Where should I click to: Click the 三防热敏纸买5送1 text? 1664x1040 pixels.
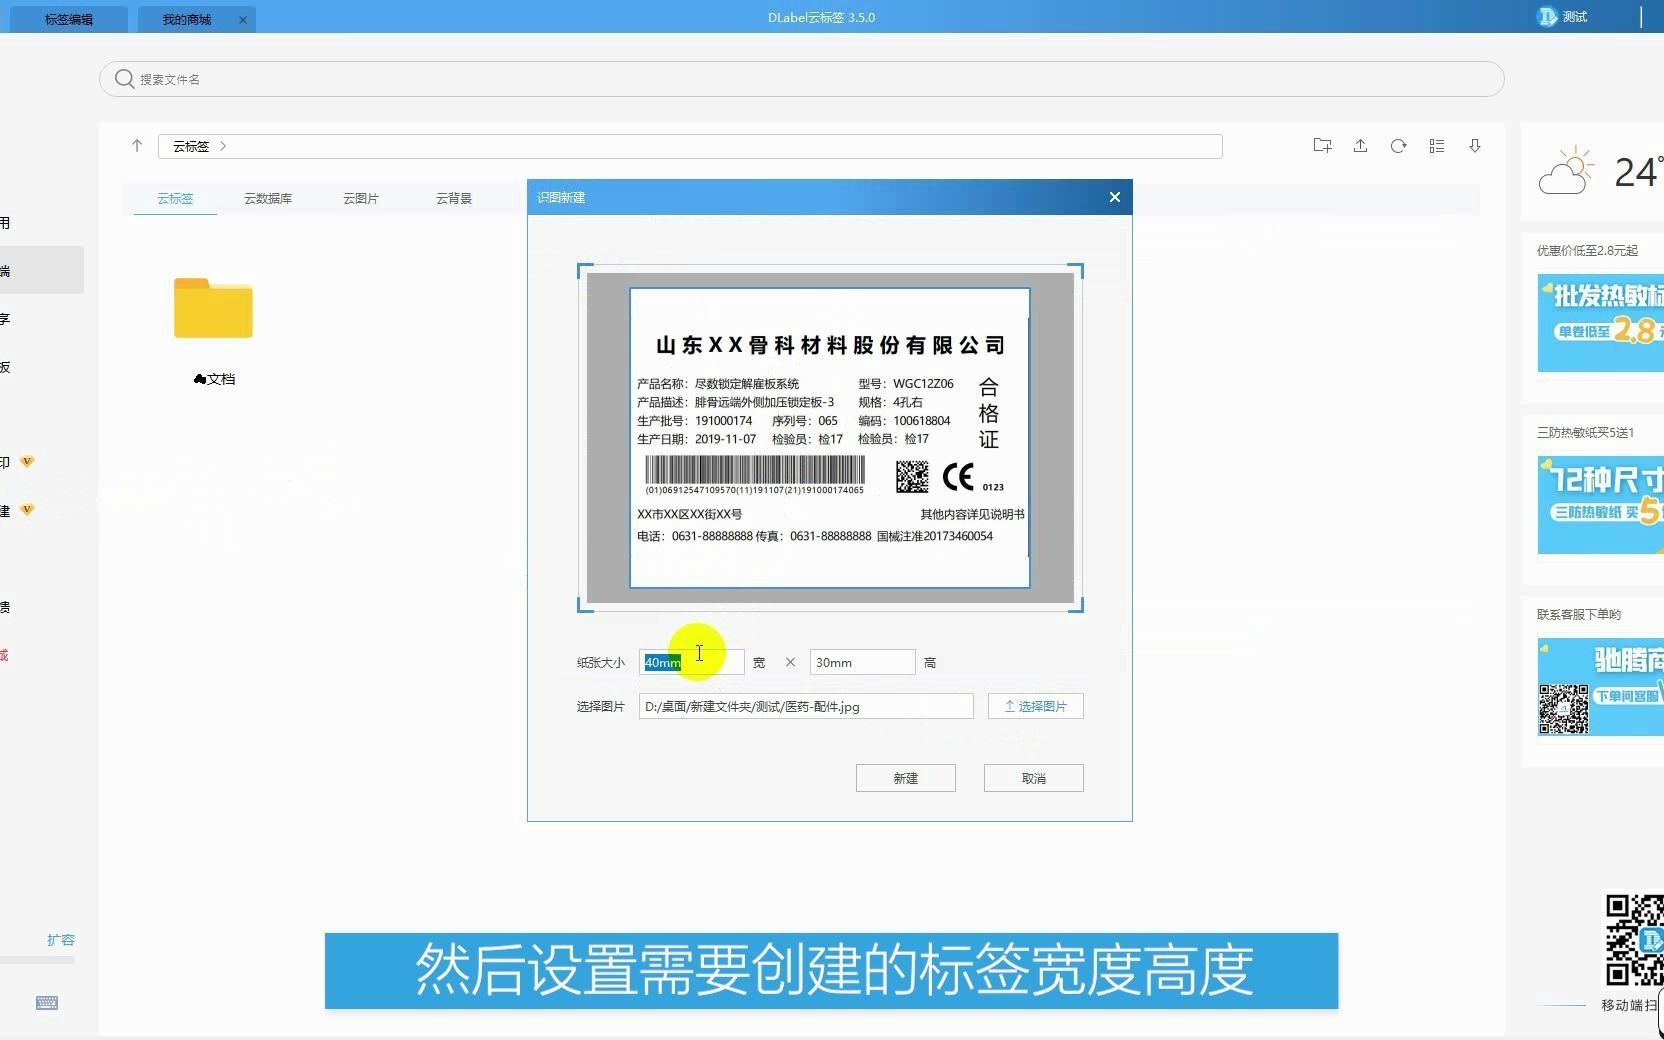1585,432
